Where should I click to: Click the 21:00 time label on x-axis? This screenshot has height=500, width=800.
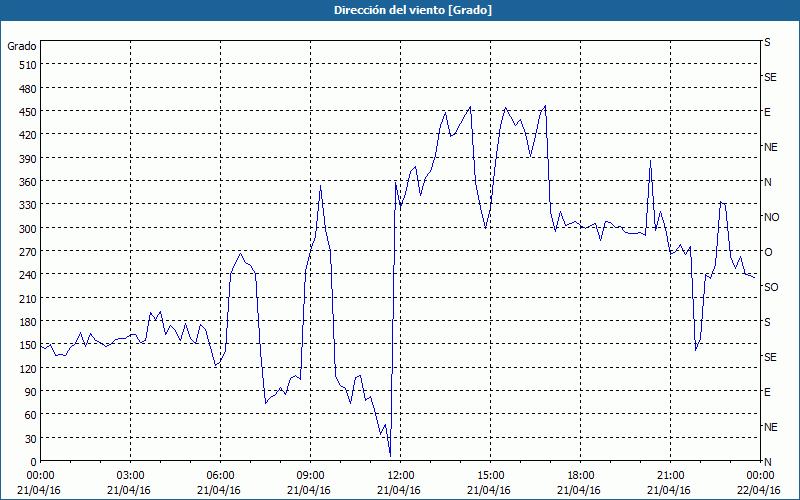670,476
